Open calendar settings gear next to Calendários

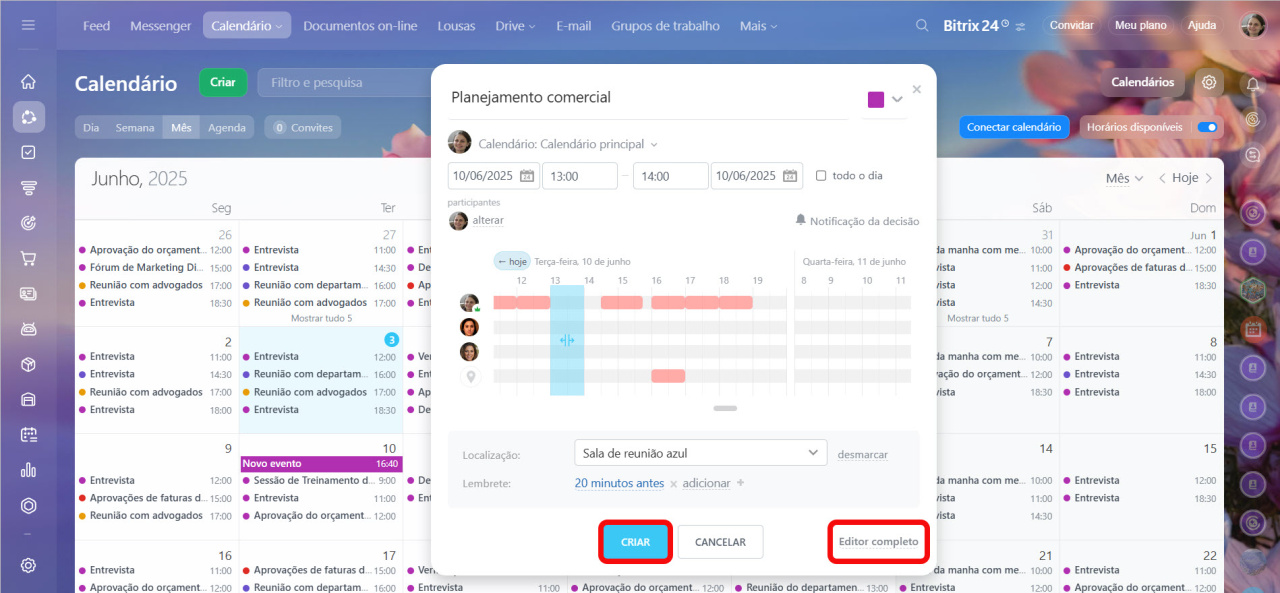(x=1209, y=82)
